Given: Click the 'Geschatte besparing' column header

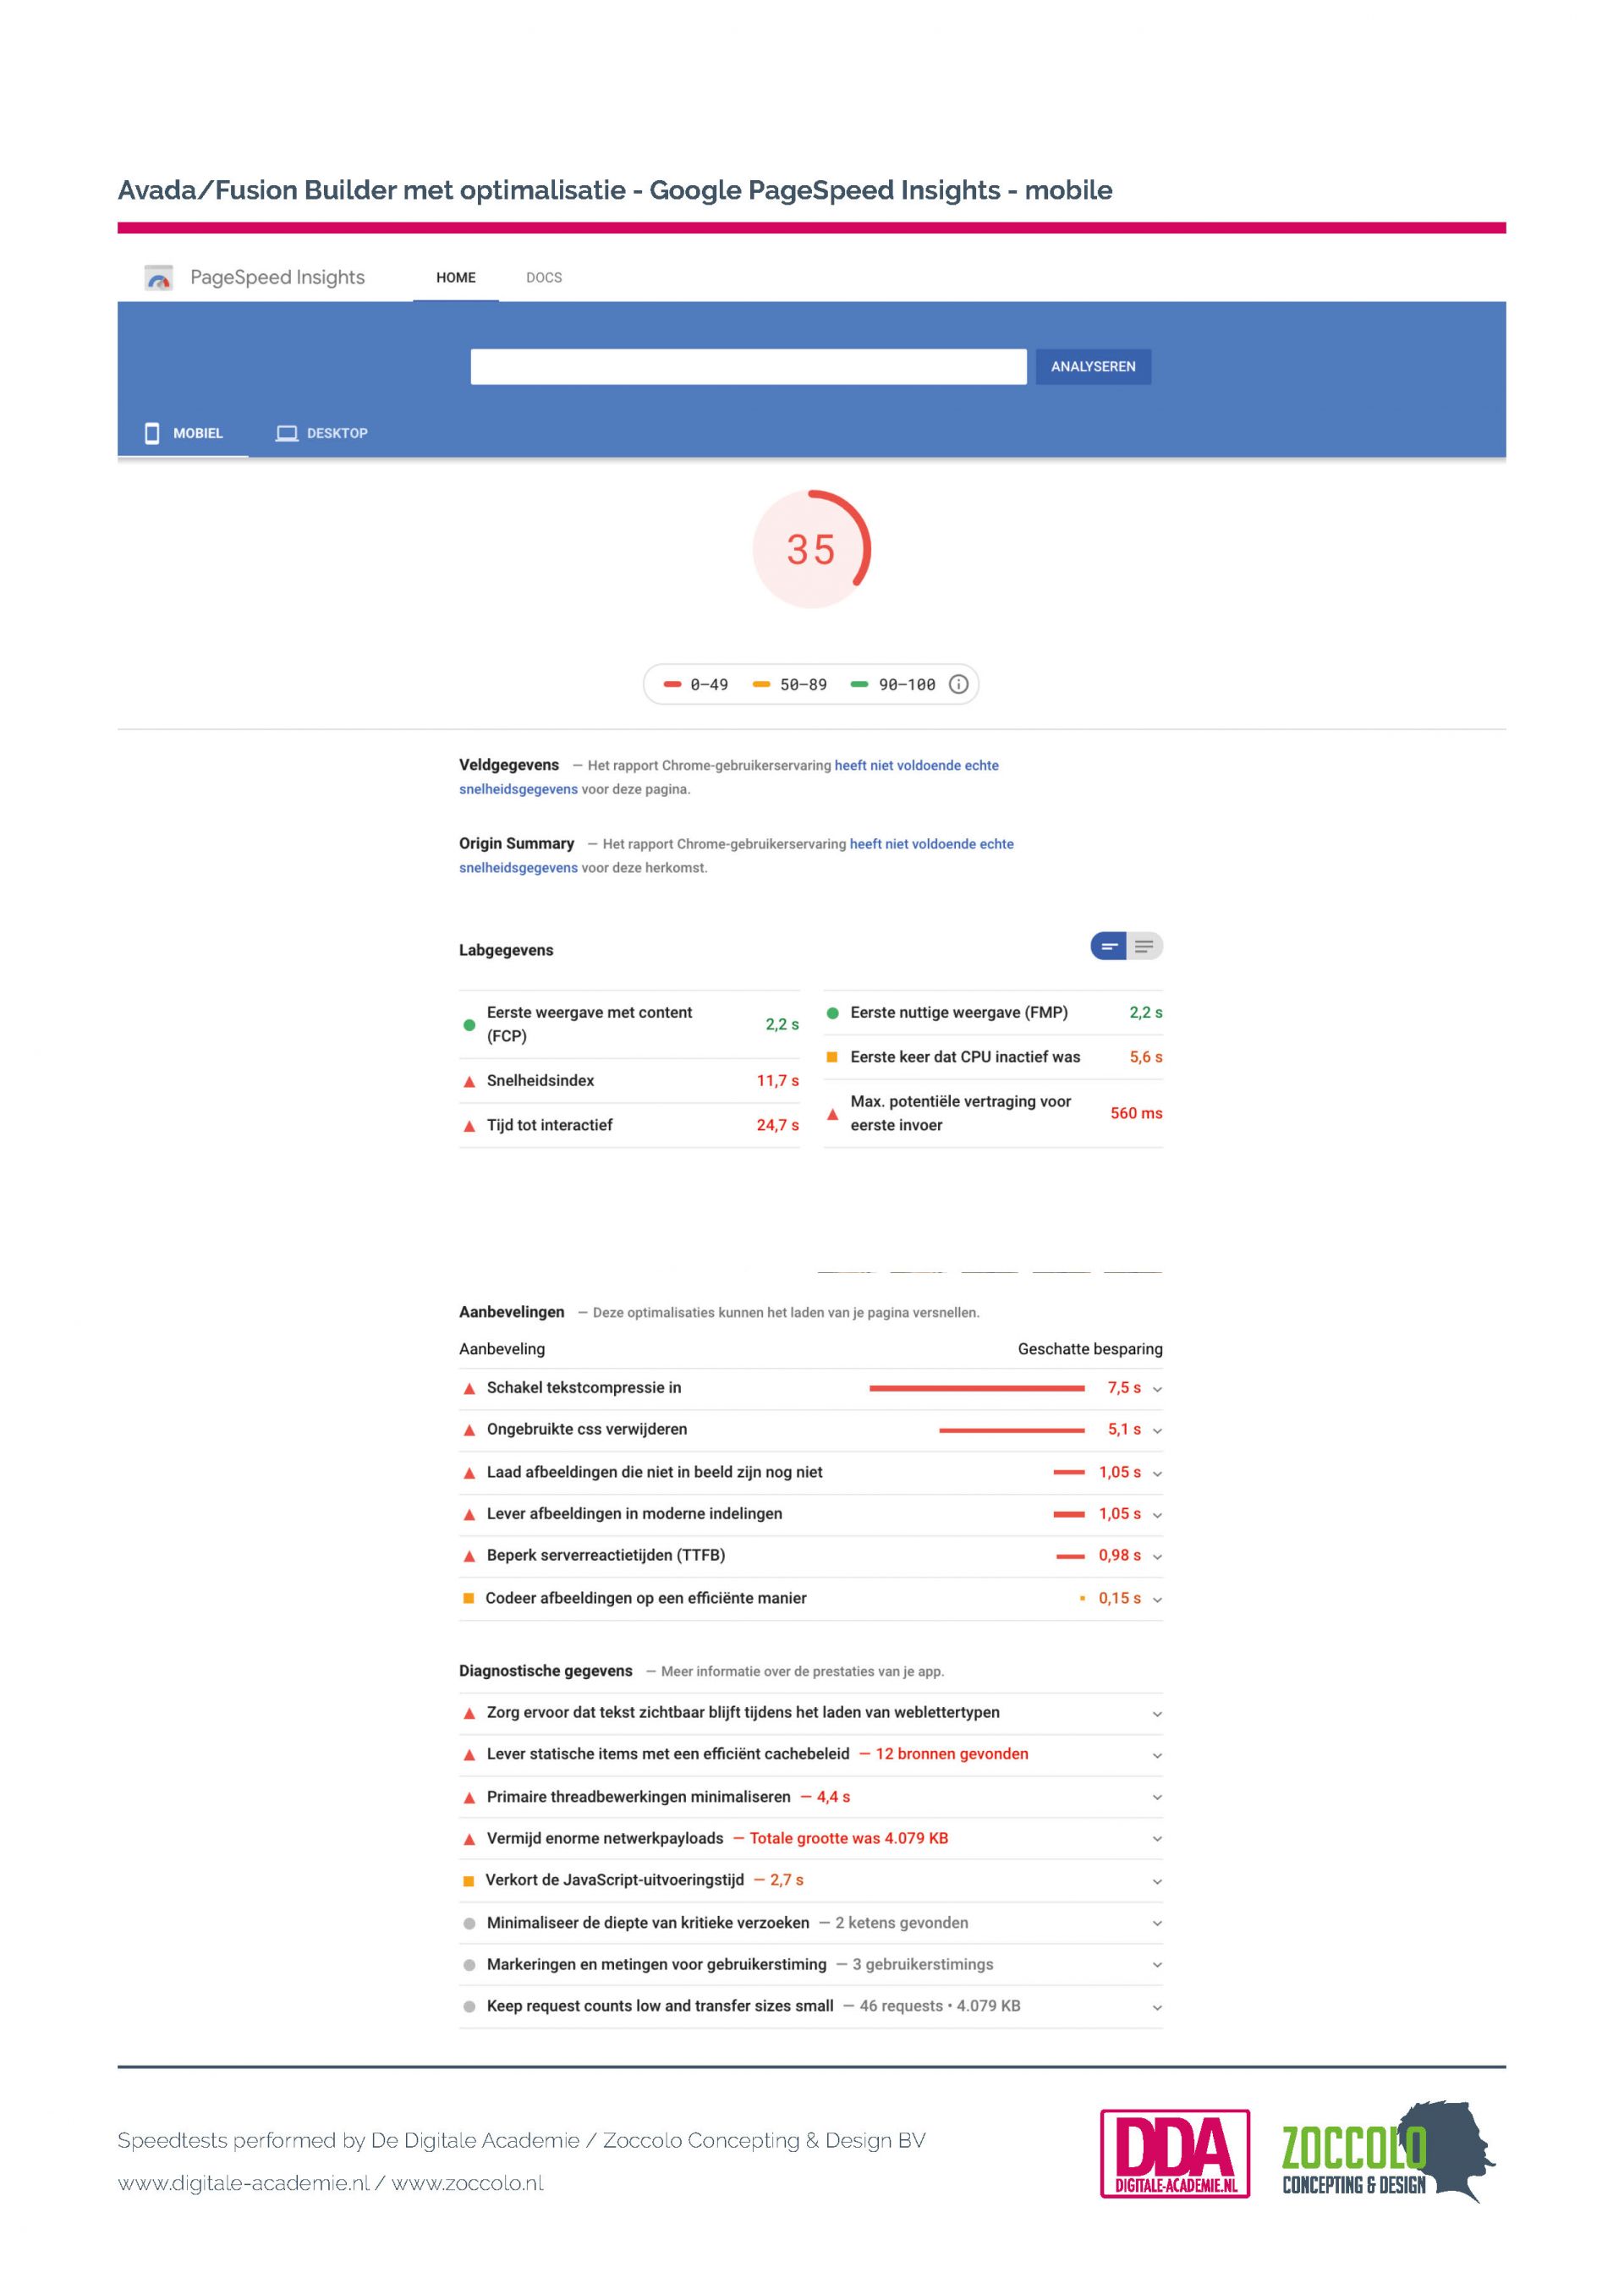Looking at the screenshot, I should pyautogui.click(x=1090, y=1349).
